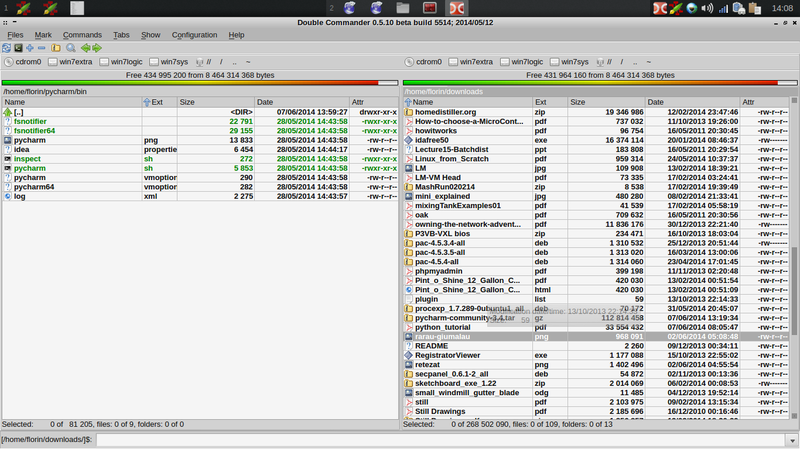
Task: Select small_windmill_gutter_blade odg icon
Action: tap(409, 393)
